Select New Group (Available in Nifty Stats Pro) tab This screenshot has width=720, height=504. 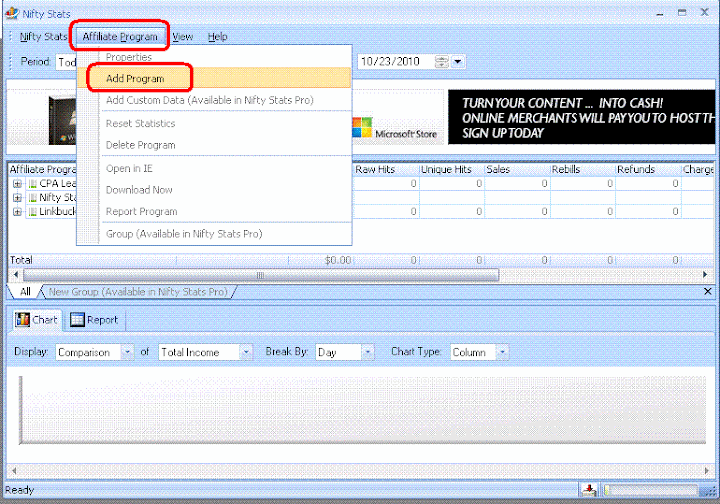[138, 291]
